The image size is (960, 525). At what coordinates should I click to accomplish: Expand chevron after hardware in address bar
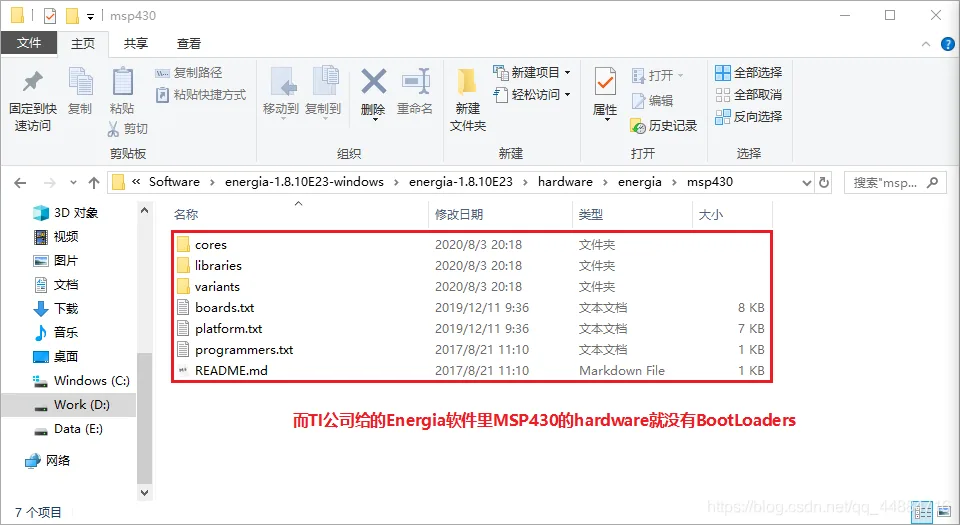pos(605,182)
